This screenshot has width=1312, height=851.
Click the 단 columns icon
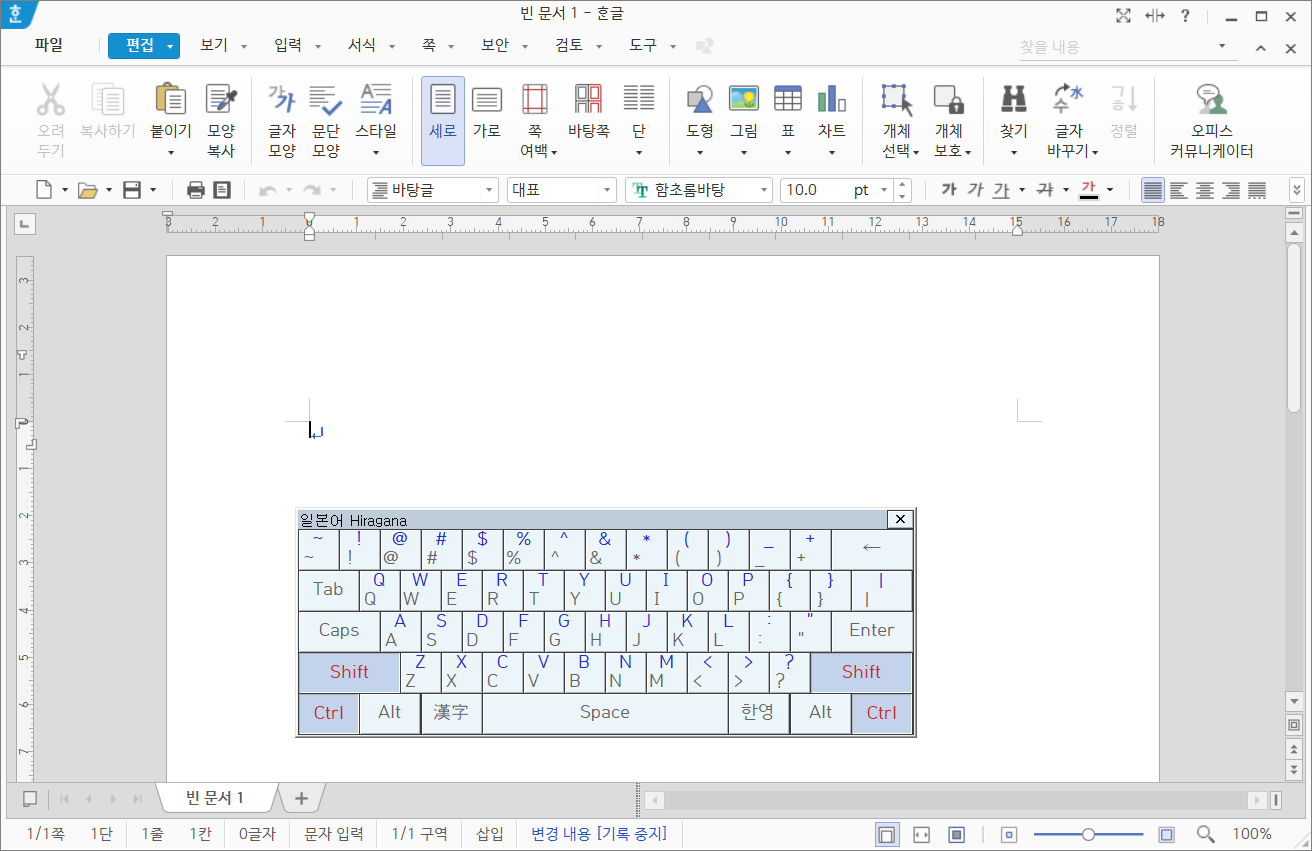pos(638,99)
